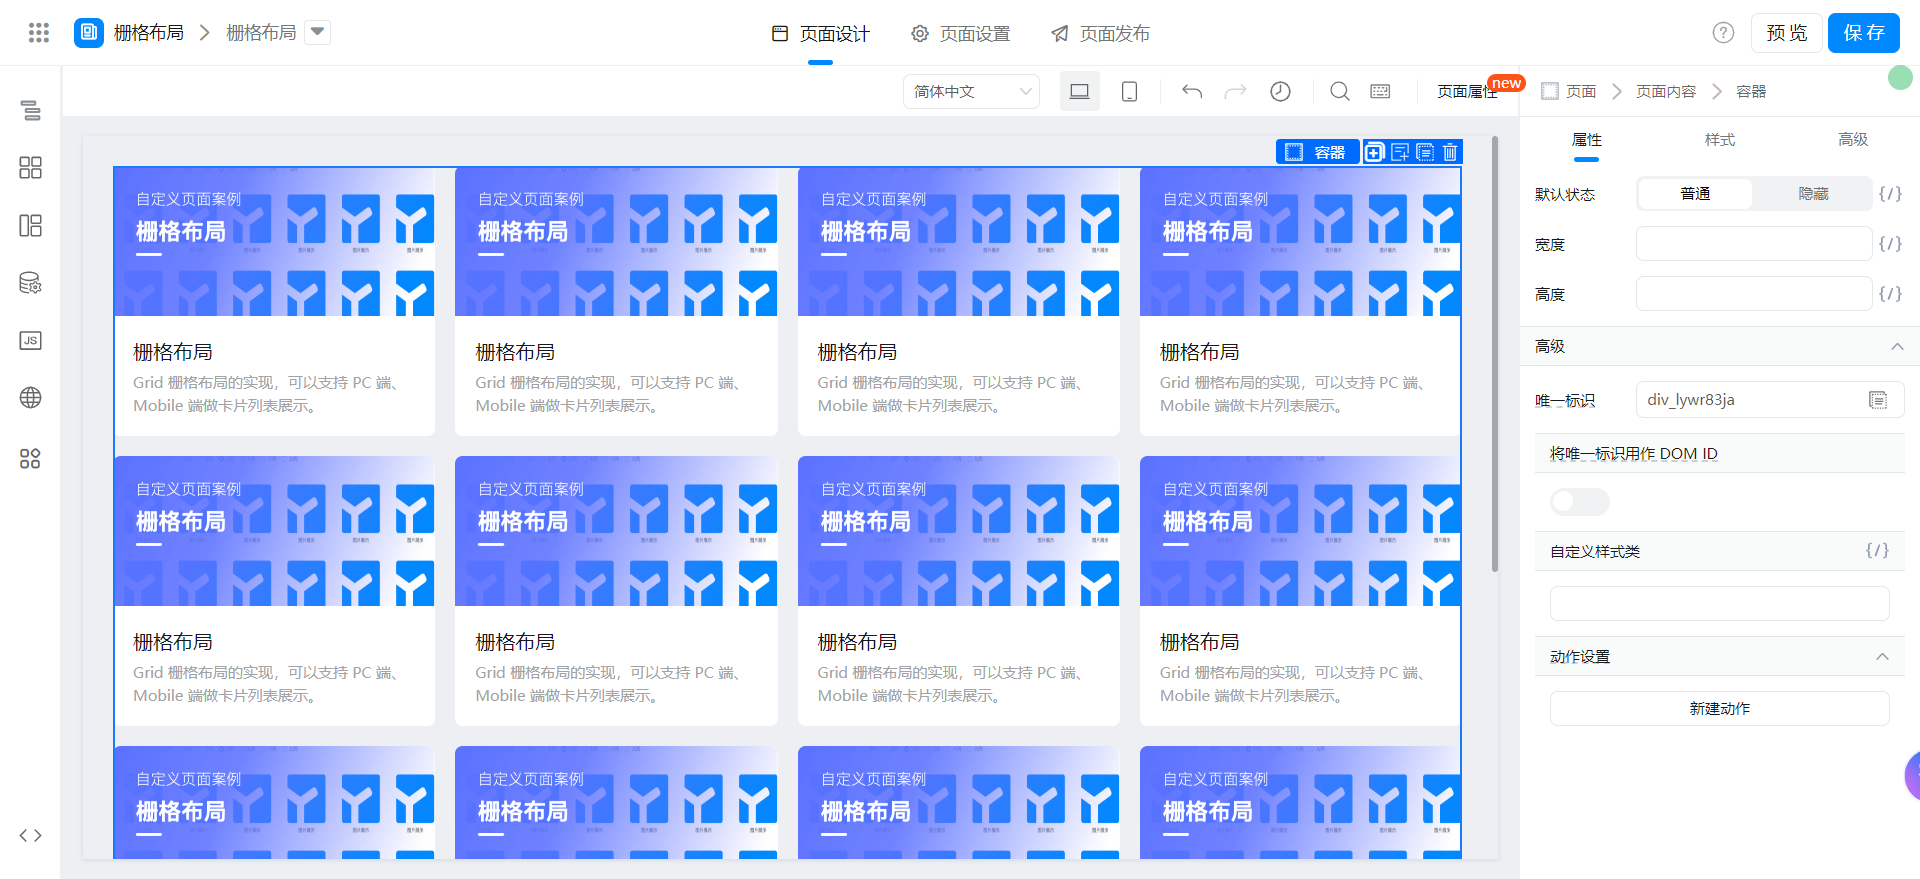Open the 简体中文 language dropdown
The image size is (1920, 879).
pos(971,91)
